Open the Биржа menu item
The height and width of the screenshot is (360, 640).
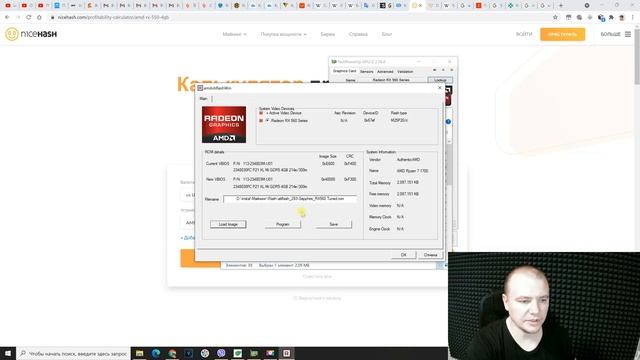click(327, 34)
